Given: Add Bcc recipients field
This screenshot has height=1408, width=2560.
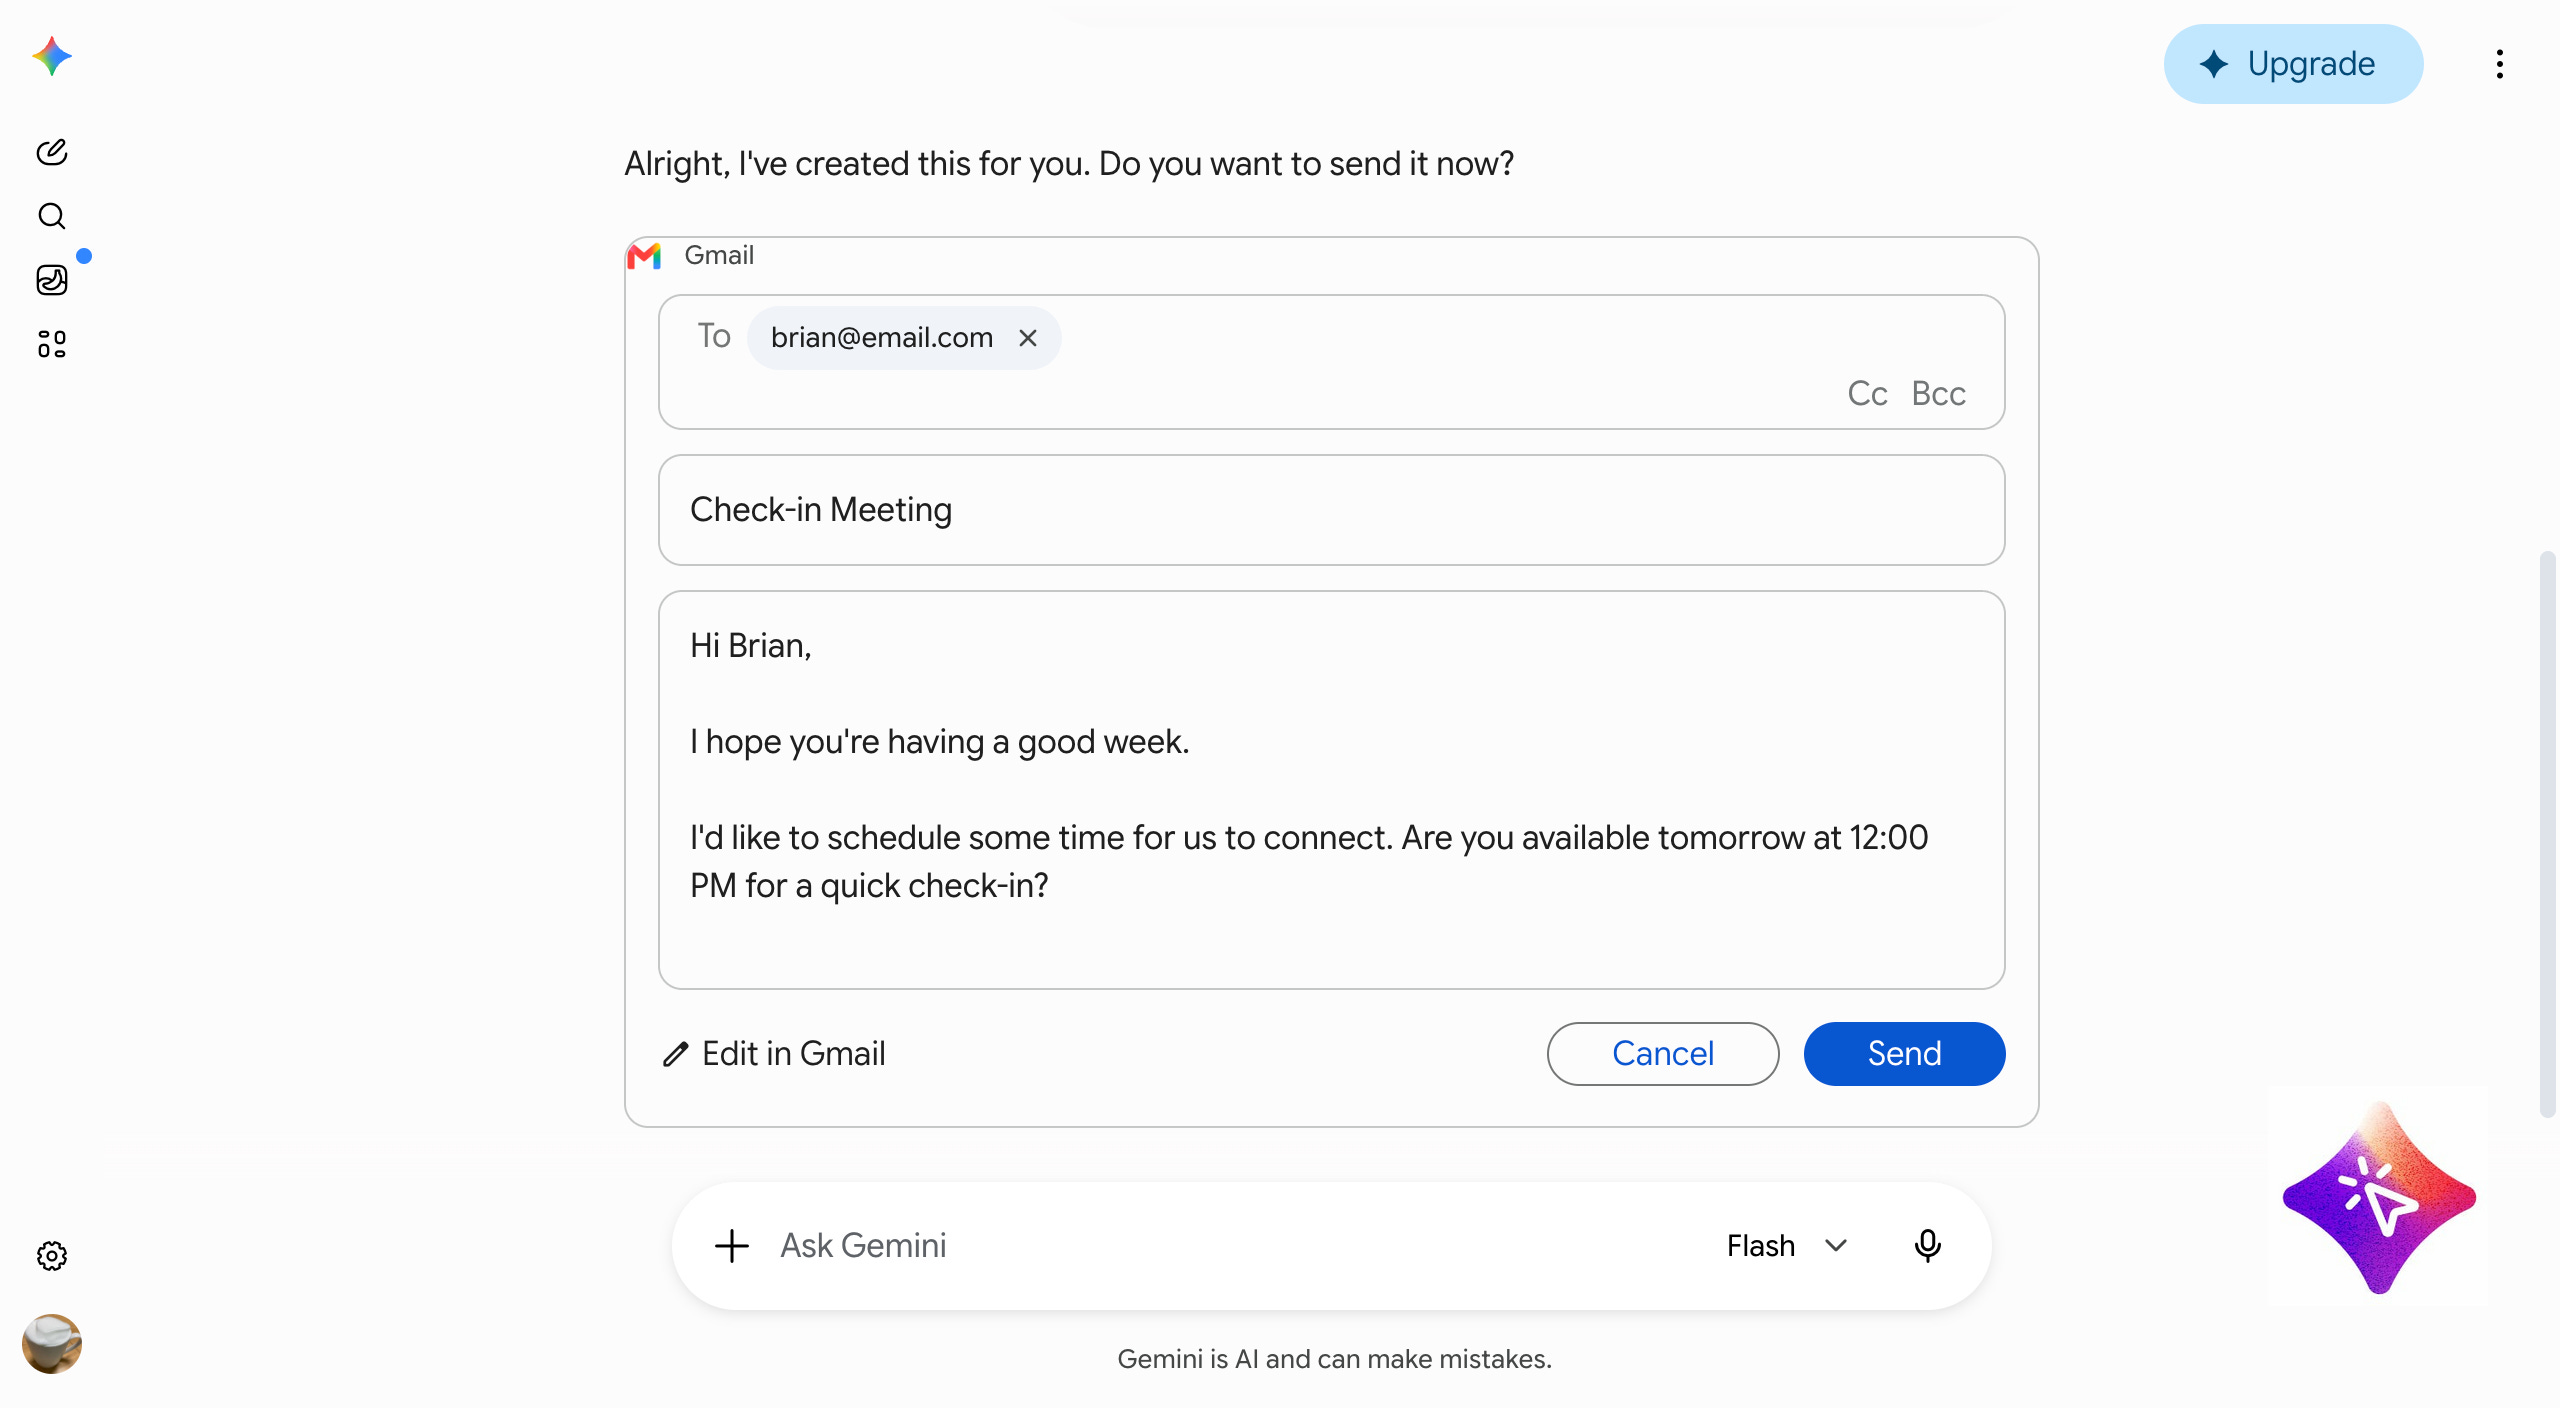Looking at the screenshot, I should [1938, 394].
